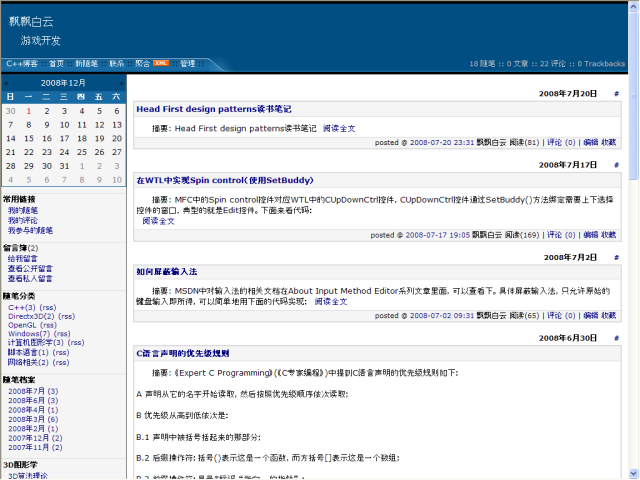Click the orange XML feed icon
This screenshot has width=640, height=480.
click(161, 63)
